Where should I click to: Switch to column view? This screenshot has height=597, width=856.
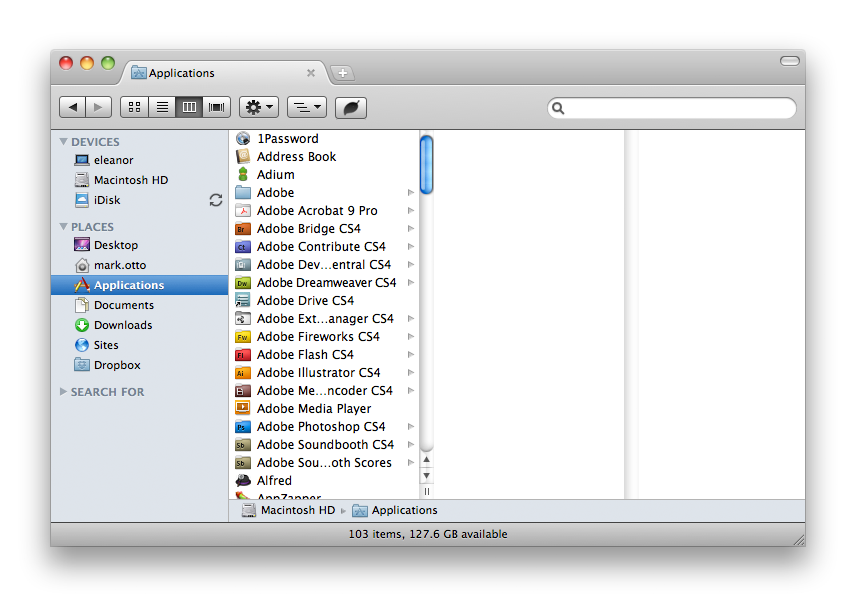(189, 107)
